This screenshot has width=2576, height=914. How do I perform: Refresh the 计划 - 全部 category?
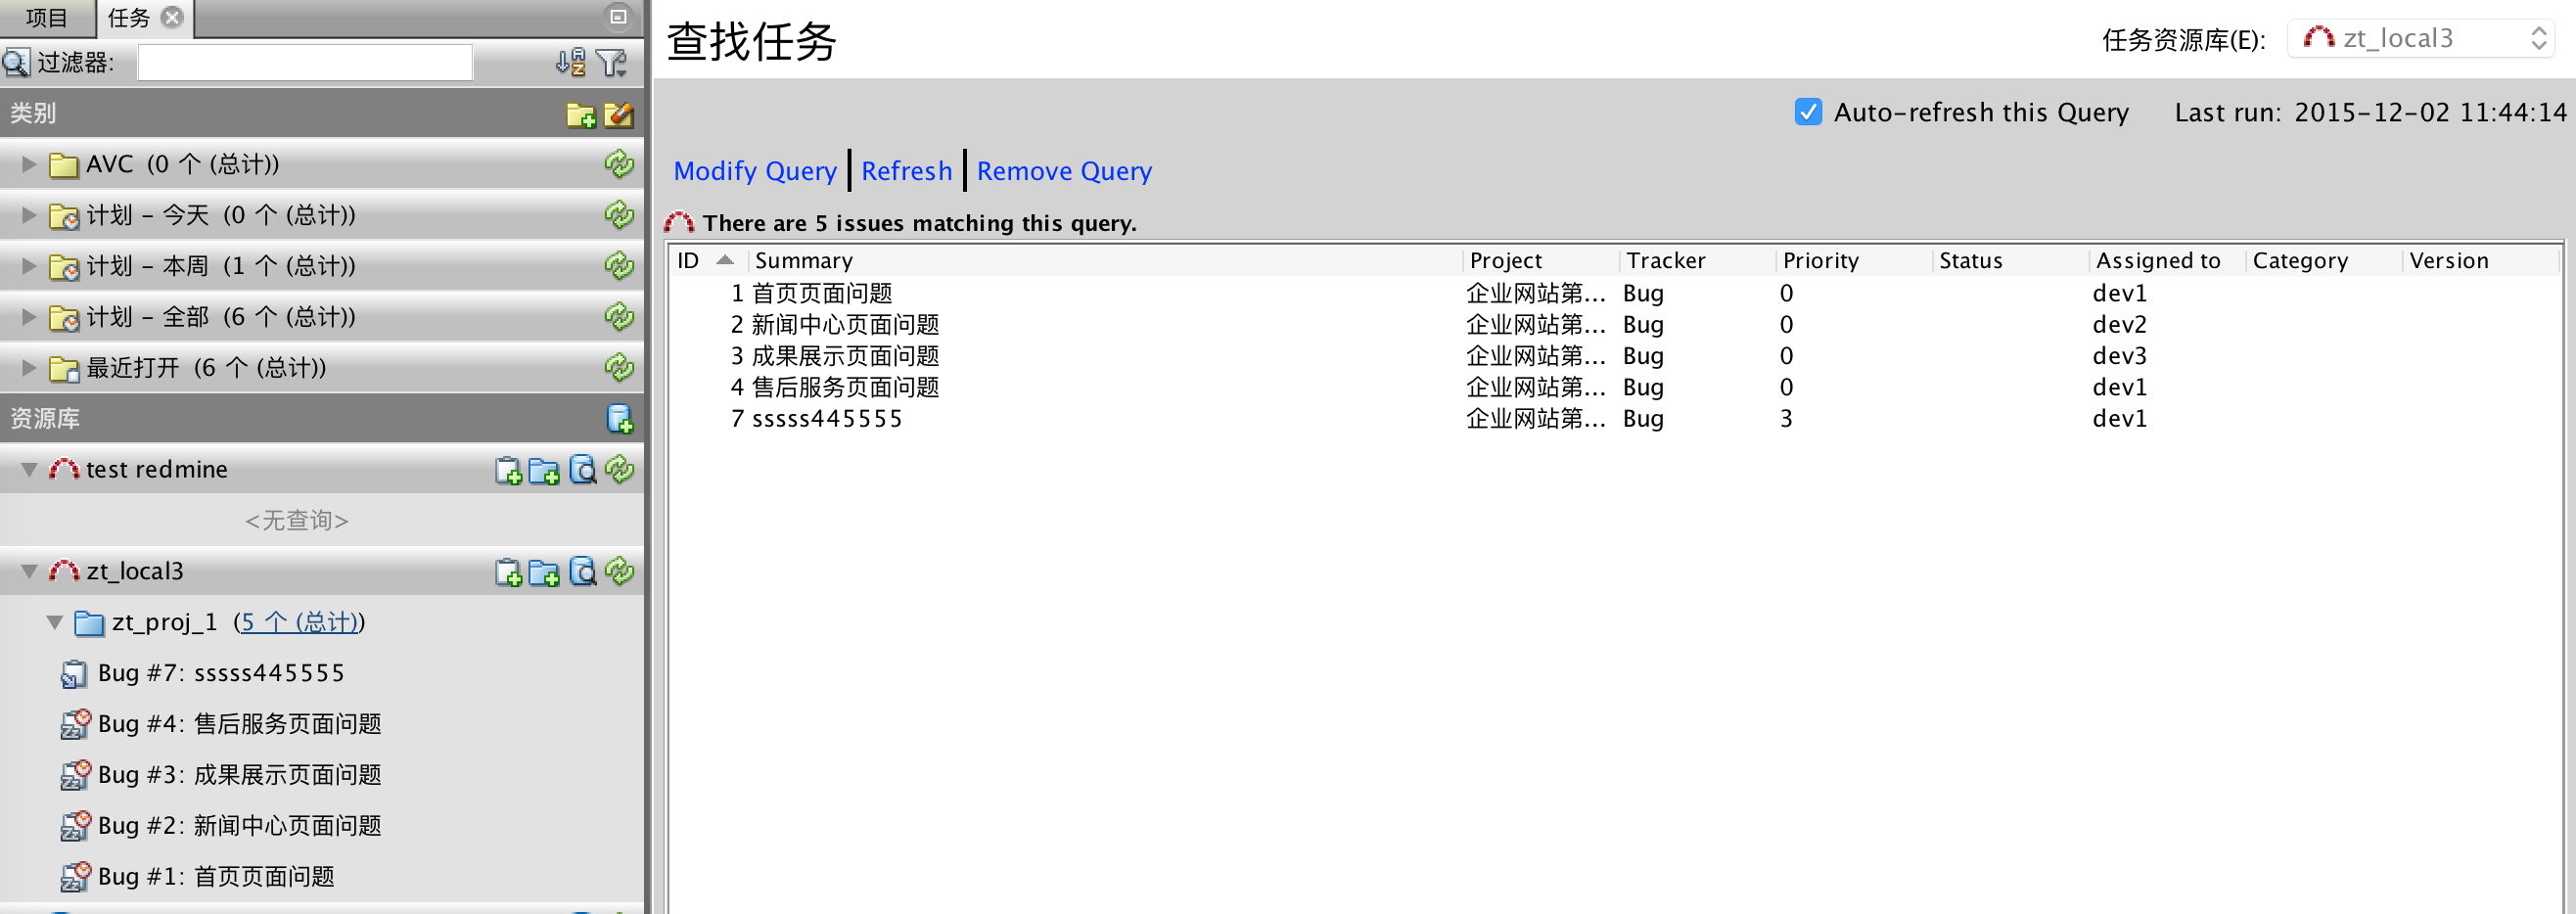[620, 317]
